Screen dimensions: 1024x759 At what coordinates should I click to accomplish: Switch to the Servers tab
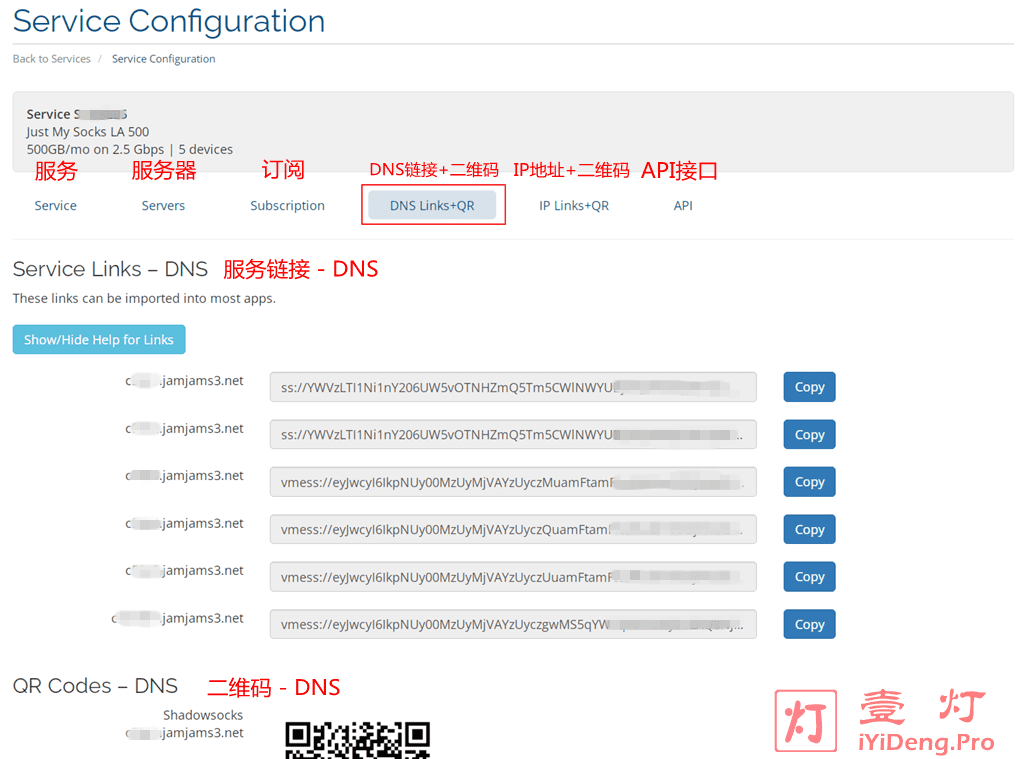click(x=163, y=206)
